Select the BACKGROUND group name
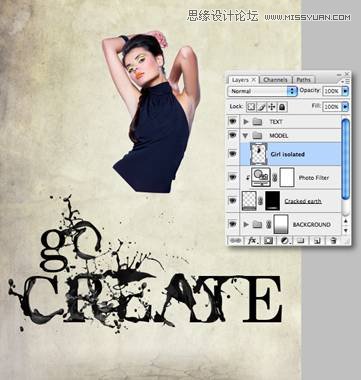 tap(312, 225)
